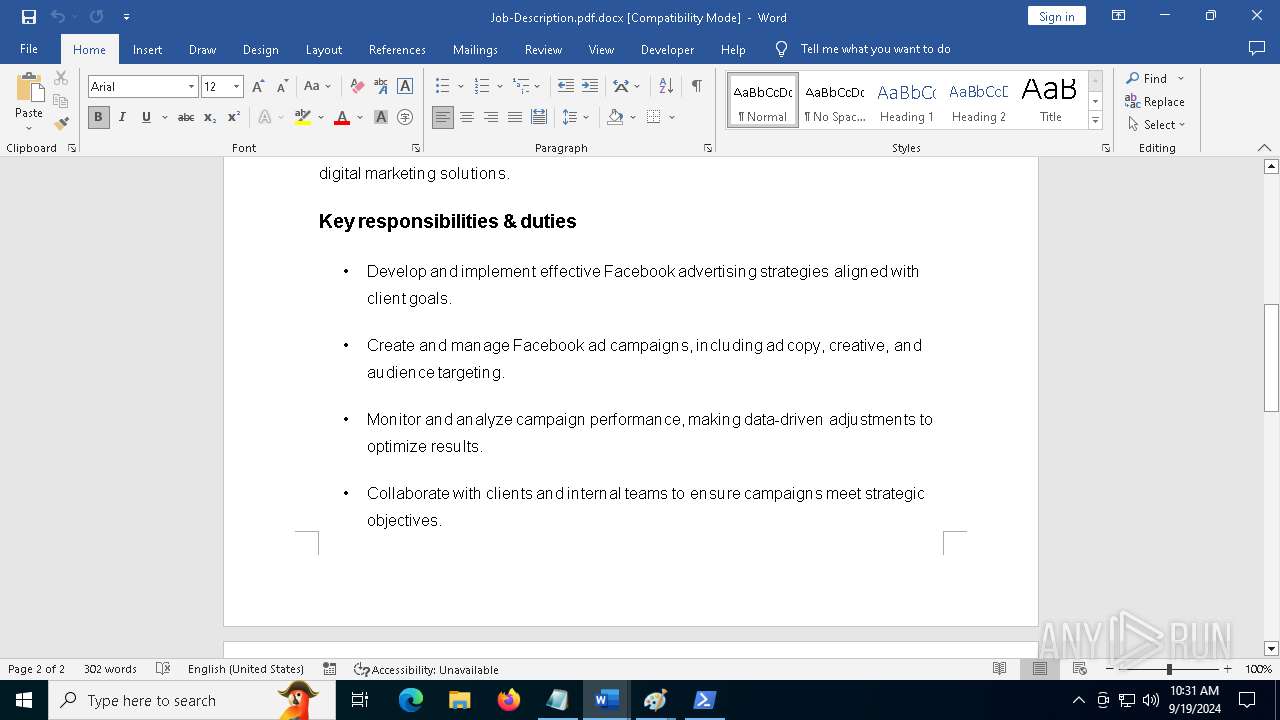Open the Windows Start menu
1280x720 pixels.
point(24,700)
